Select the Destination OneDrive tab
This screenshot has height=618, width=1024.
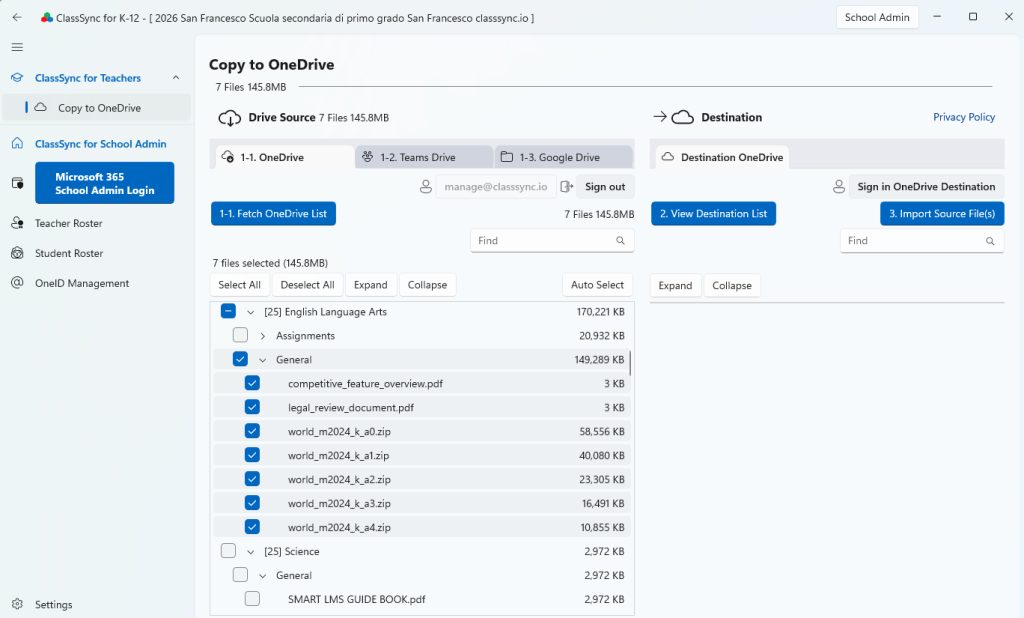(x=722, y=157)
